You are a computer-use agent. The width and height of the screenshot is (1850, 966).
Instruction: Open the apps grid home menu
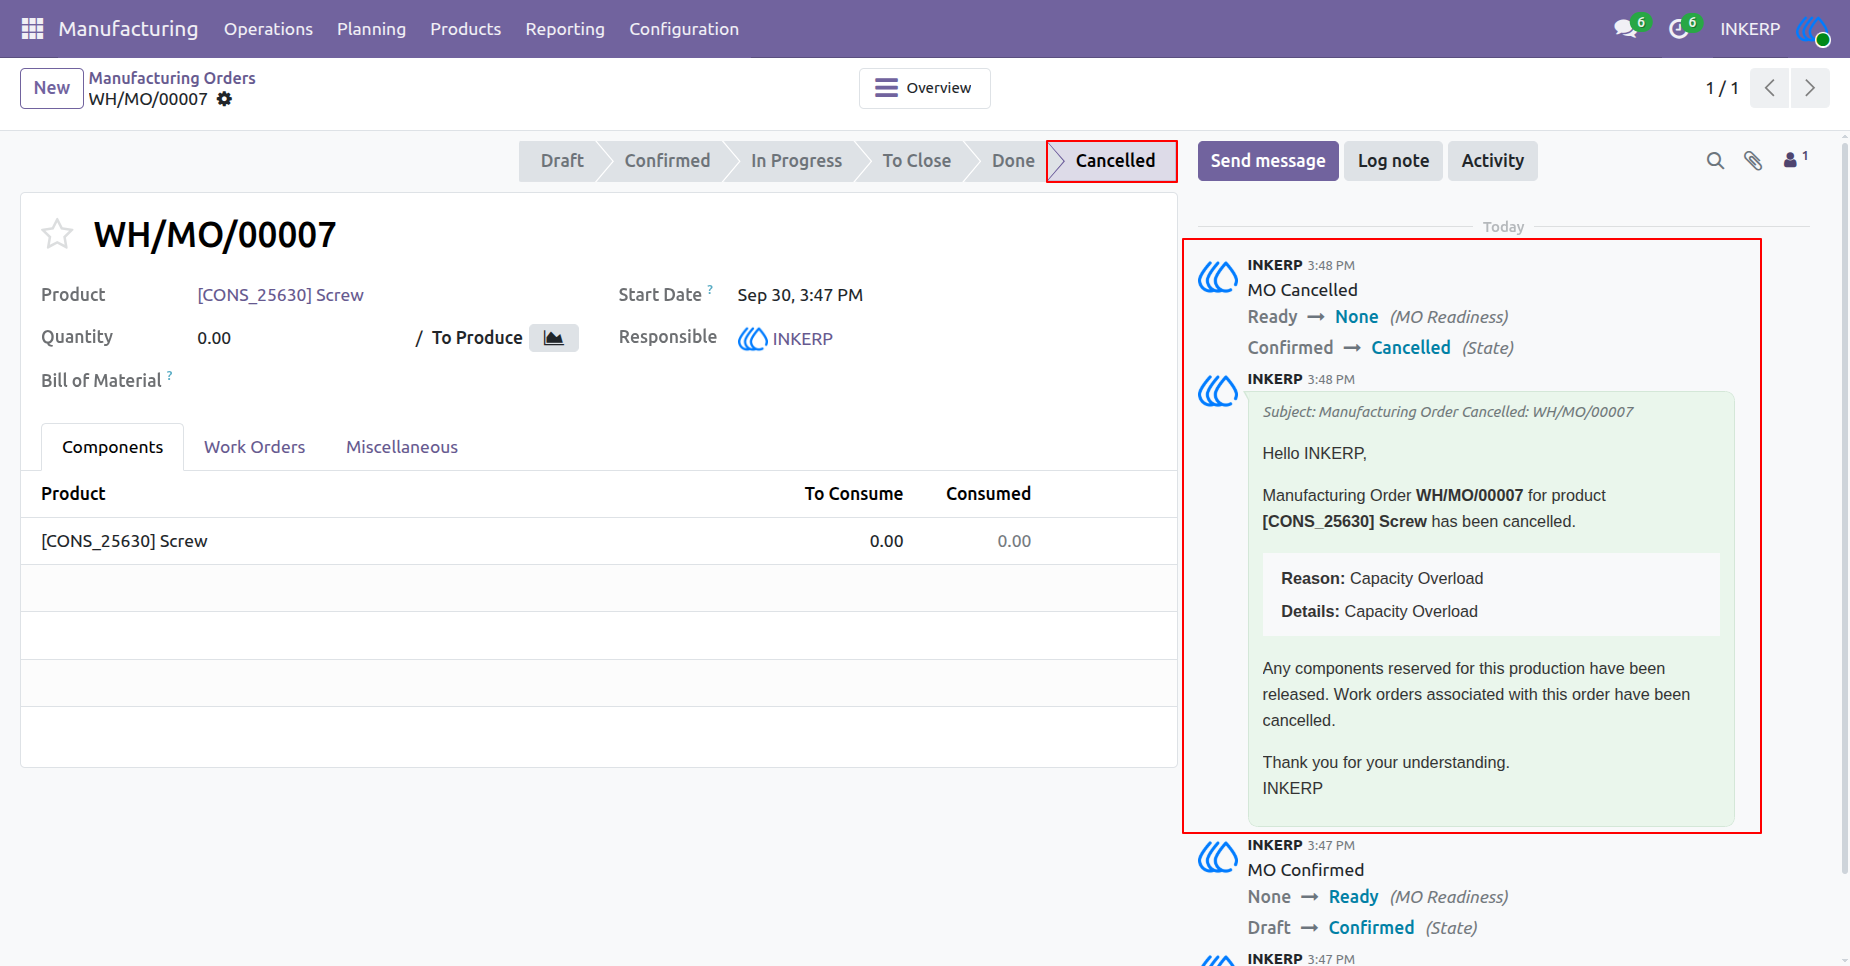click(32, 29)
